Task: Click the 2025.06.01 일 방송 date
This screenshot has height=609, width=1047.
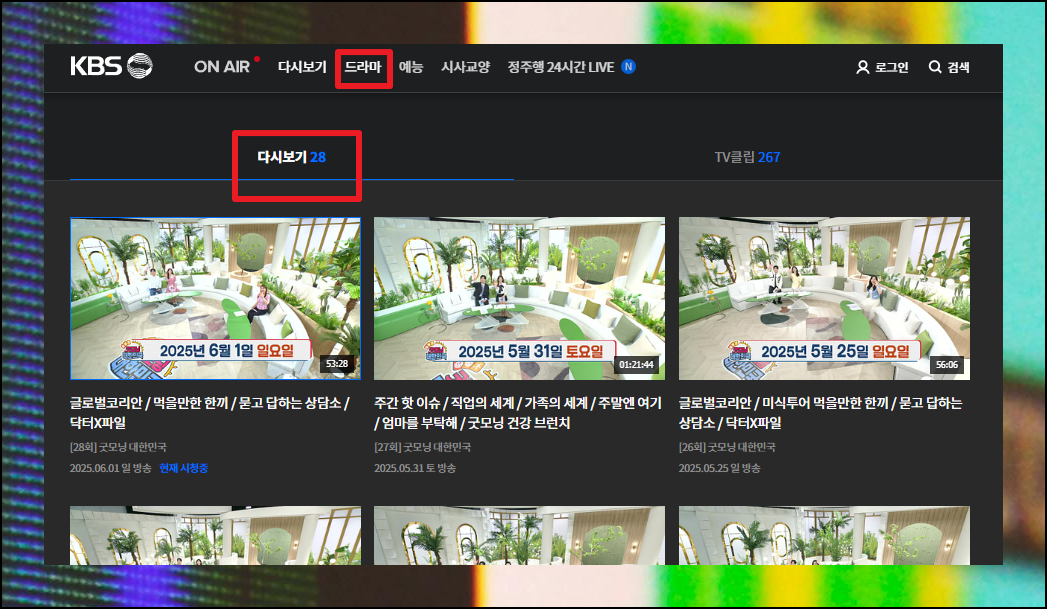Action: pos(110,468)
